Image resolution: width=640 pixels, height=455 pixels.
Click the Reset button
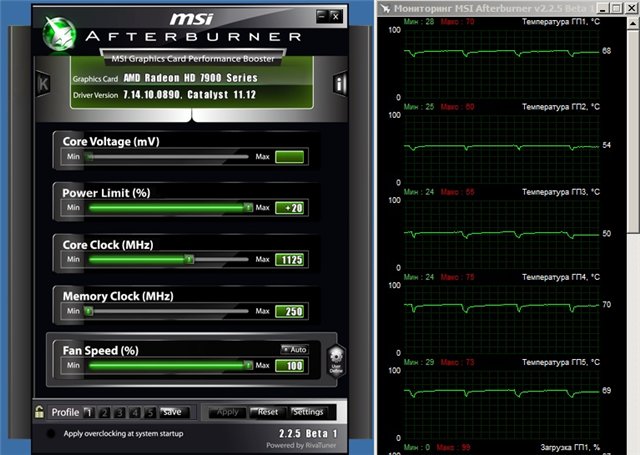pyautogui.click(x=268, y=412)
